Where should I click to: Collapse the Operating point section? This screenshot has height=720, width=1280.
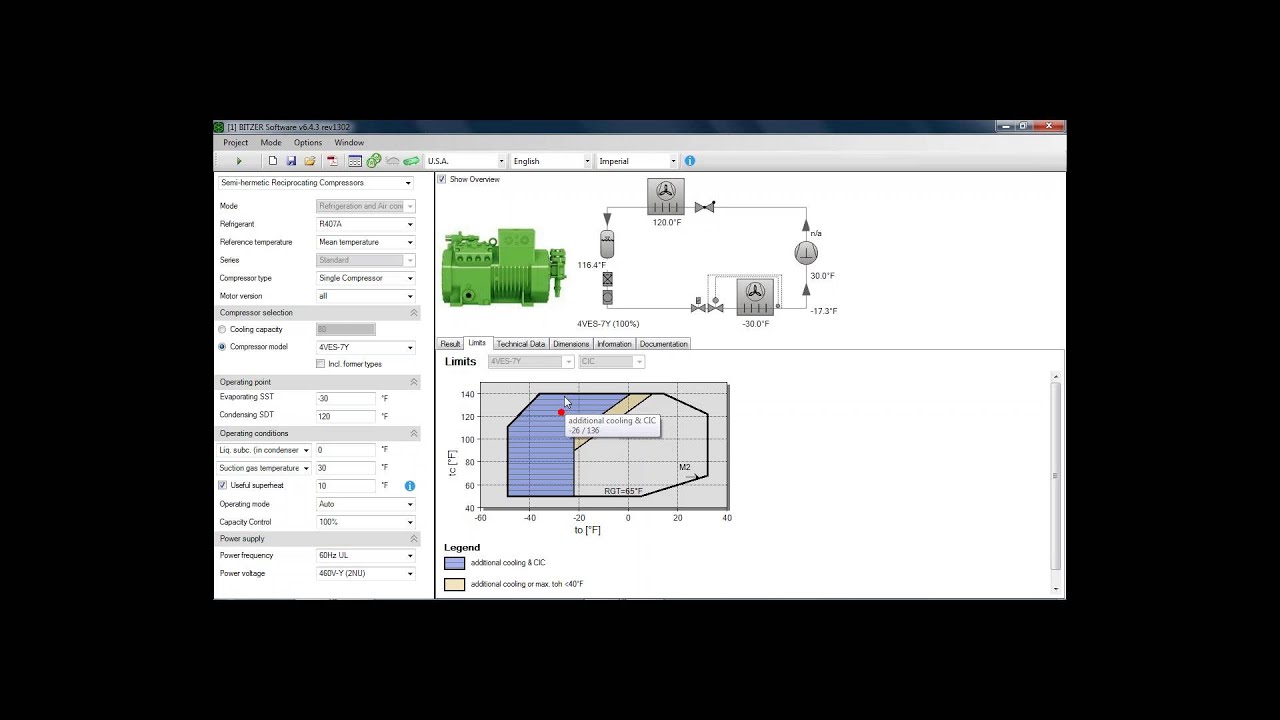tap(413, 382)
